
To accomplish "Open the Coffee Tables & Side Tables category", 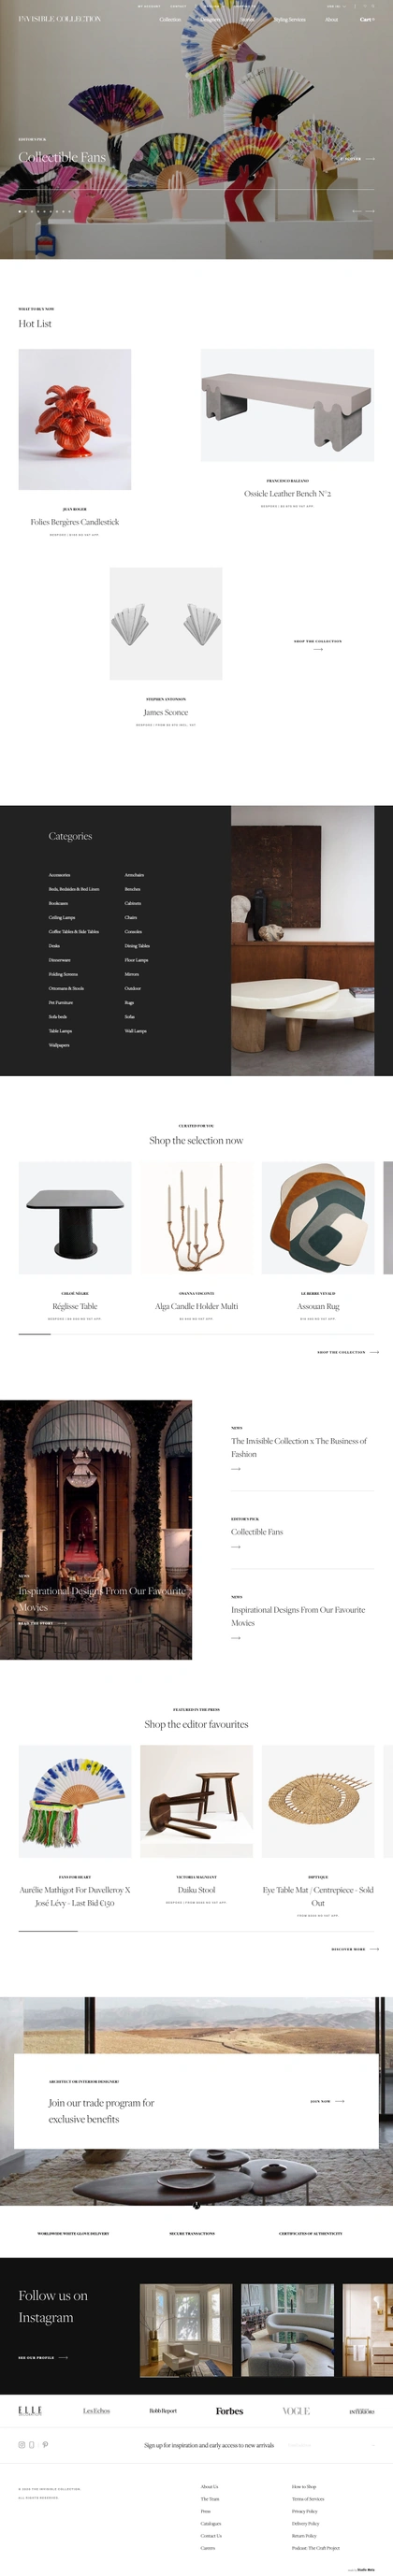I will (74, 931).
